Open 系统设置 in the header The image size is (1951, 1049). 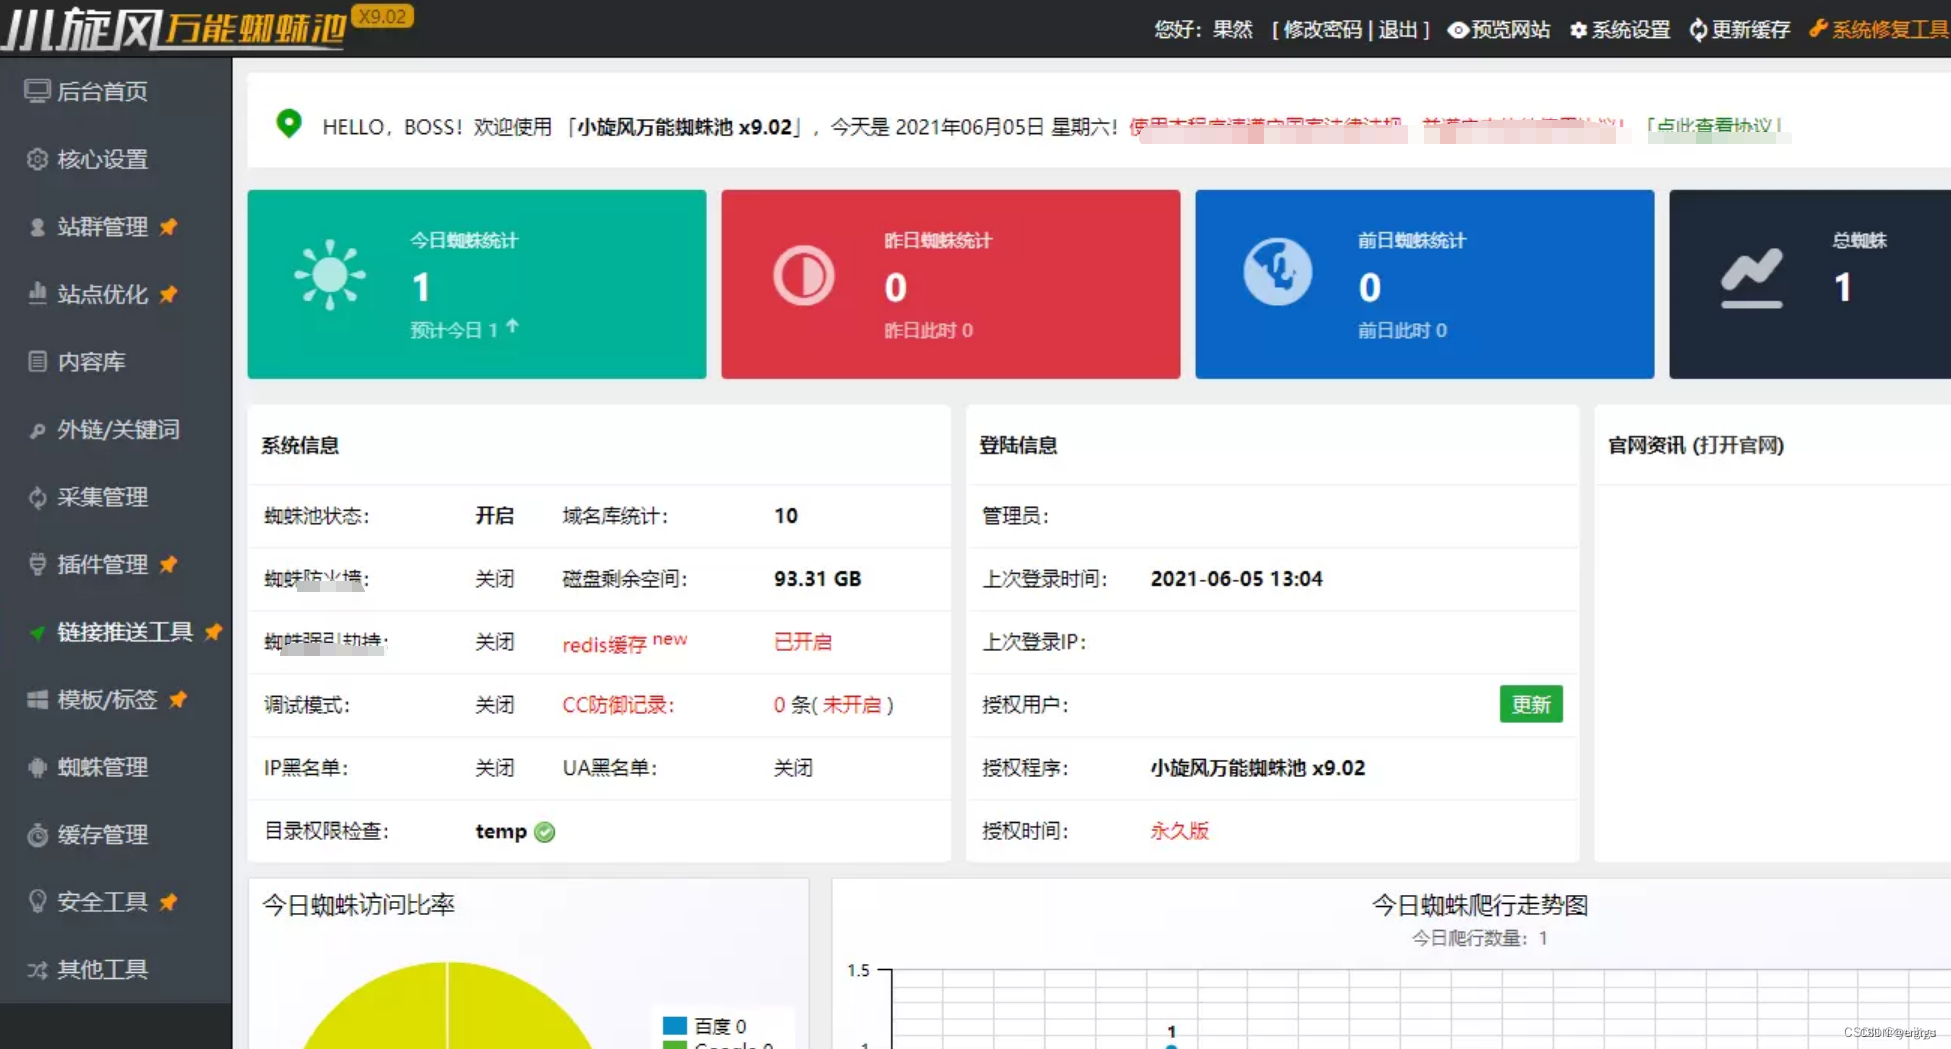coord(1620,29)
